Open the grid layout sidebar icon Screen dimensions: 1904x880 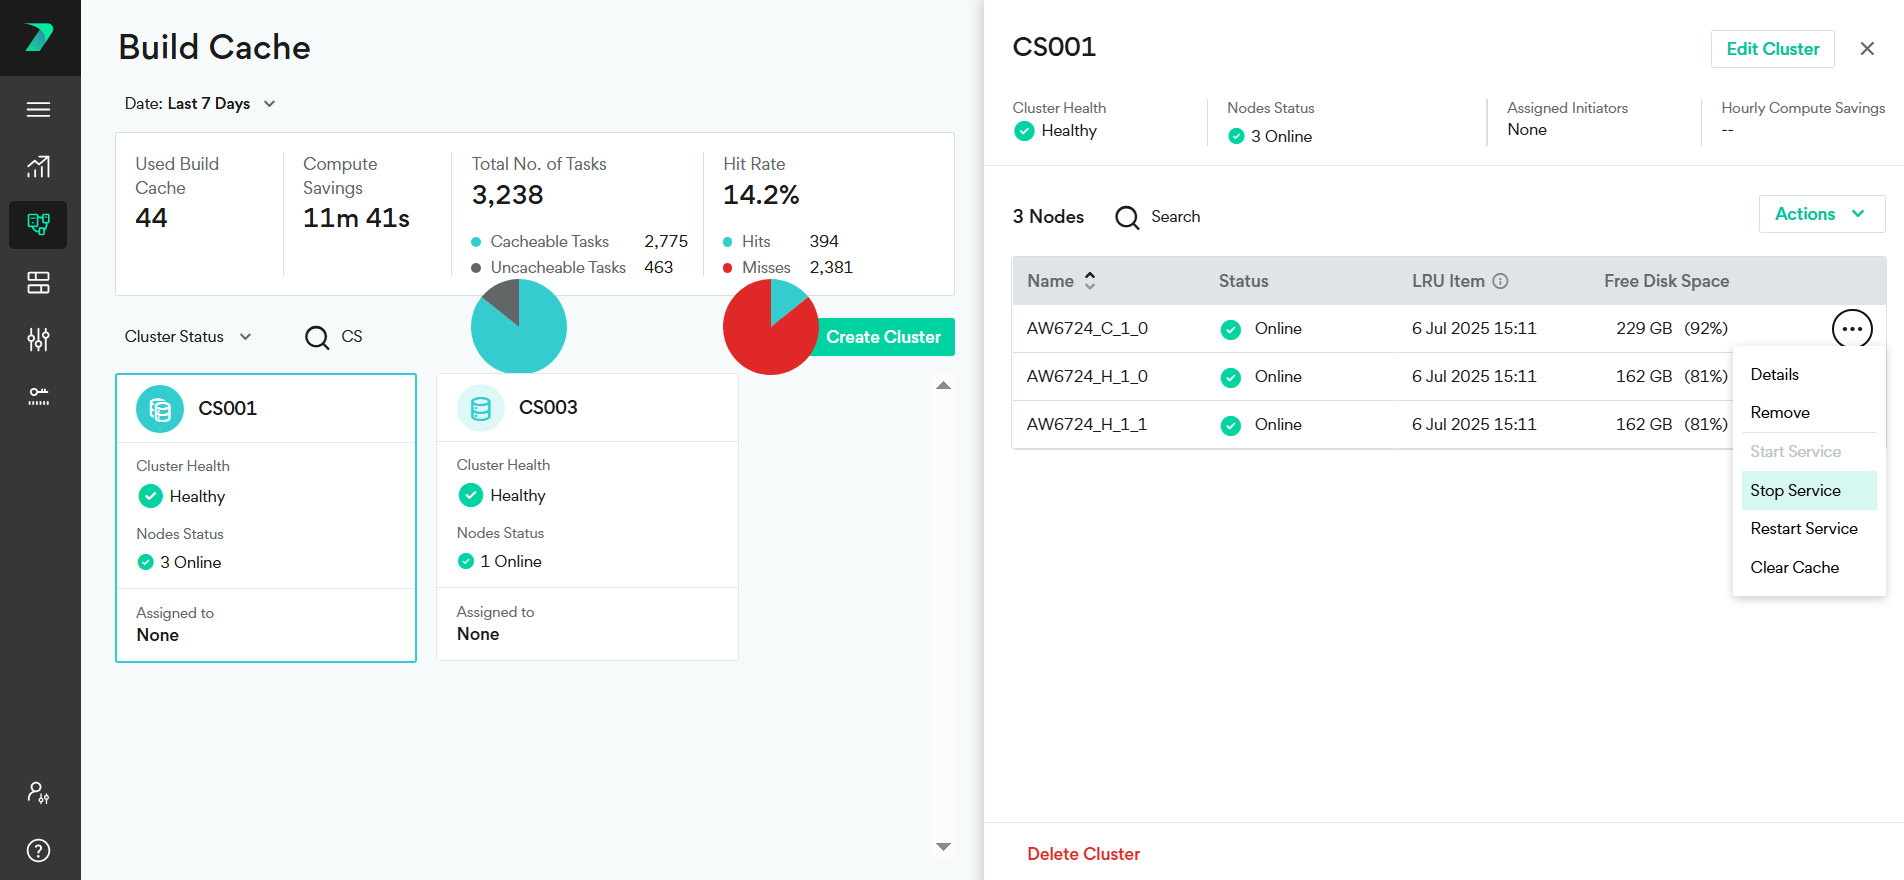(x=38, y=283)
